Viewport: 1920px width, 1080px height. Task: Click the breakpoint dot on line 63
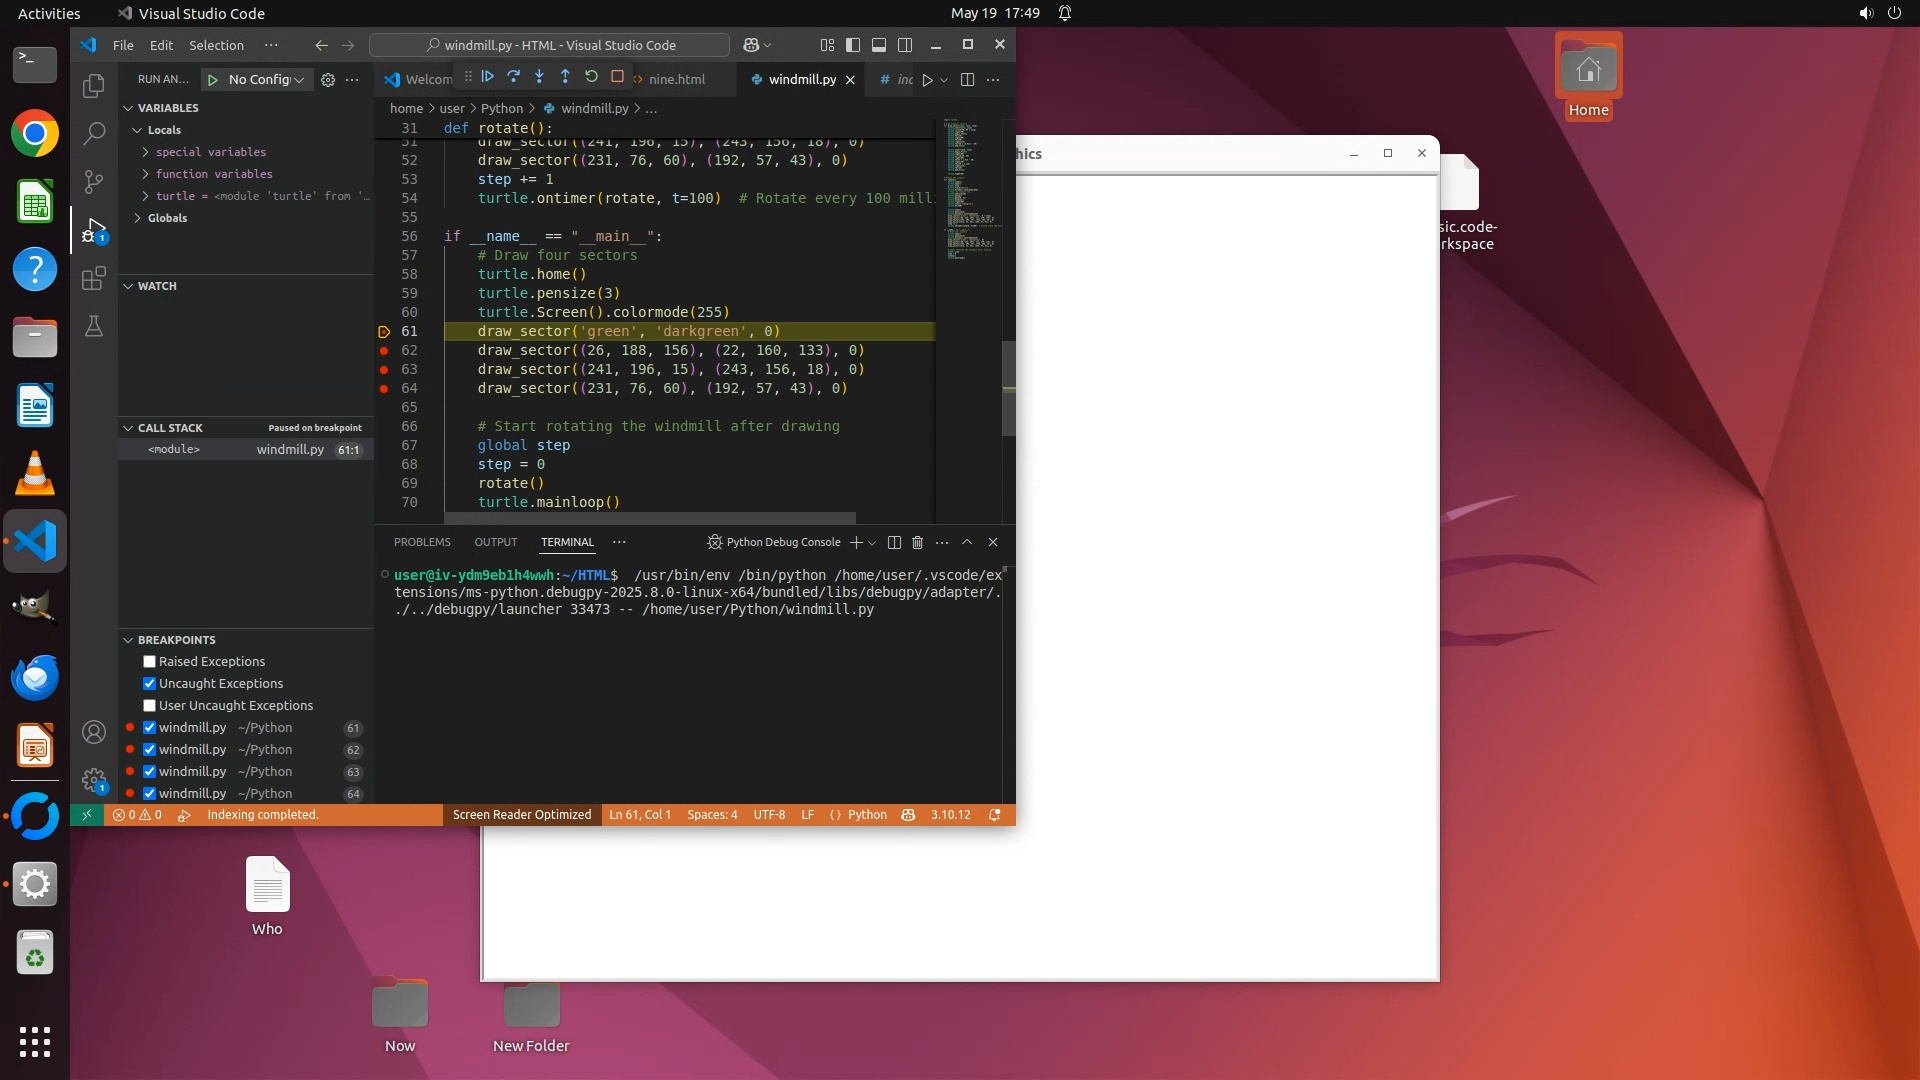384,370
